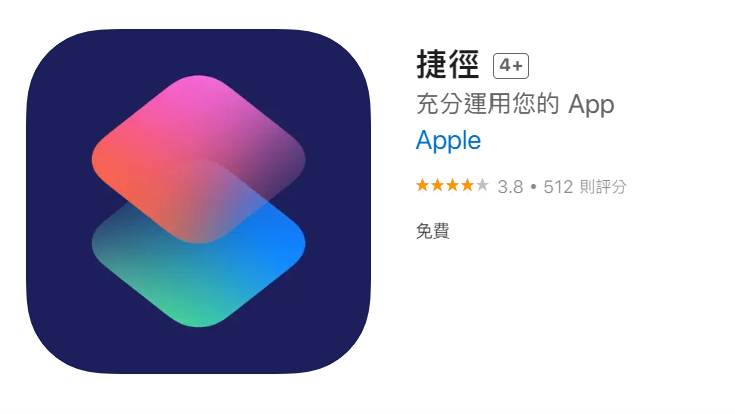Open the Shortcuts app icon

tap(198, 201)
